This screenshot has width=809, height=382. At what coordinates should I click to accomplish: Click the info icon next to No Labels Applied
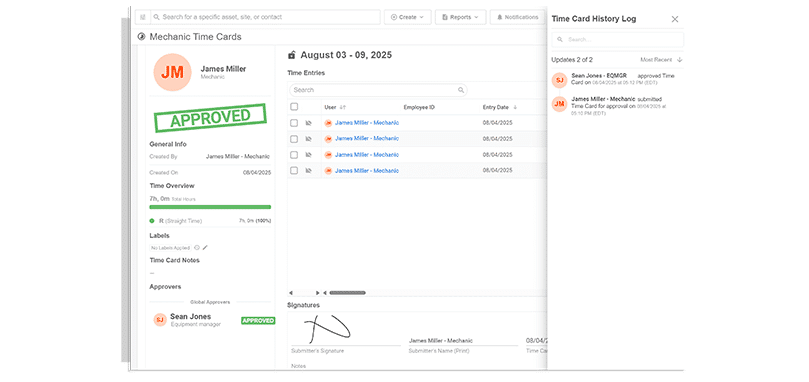tap(197, 248)
